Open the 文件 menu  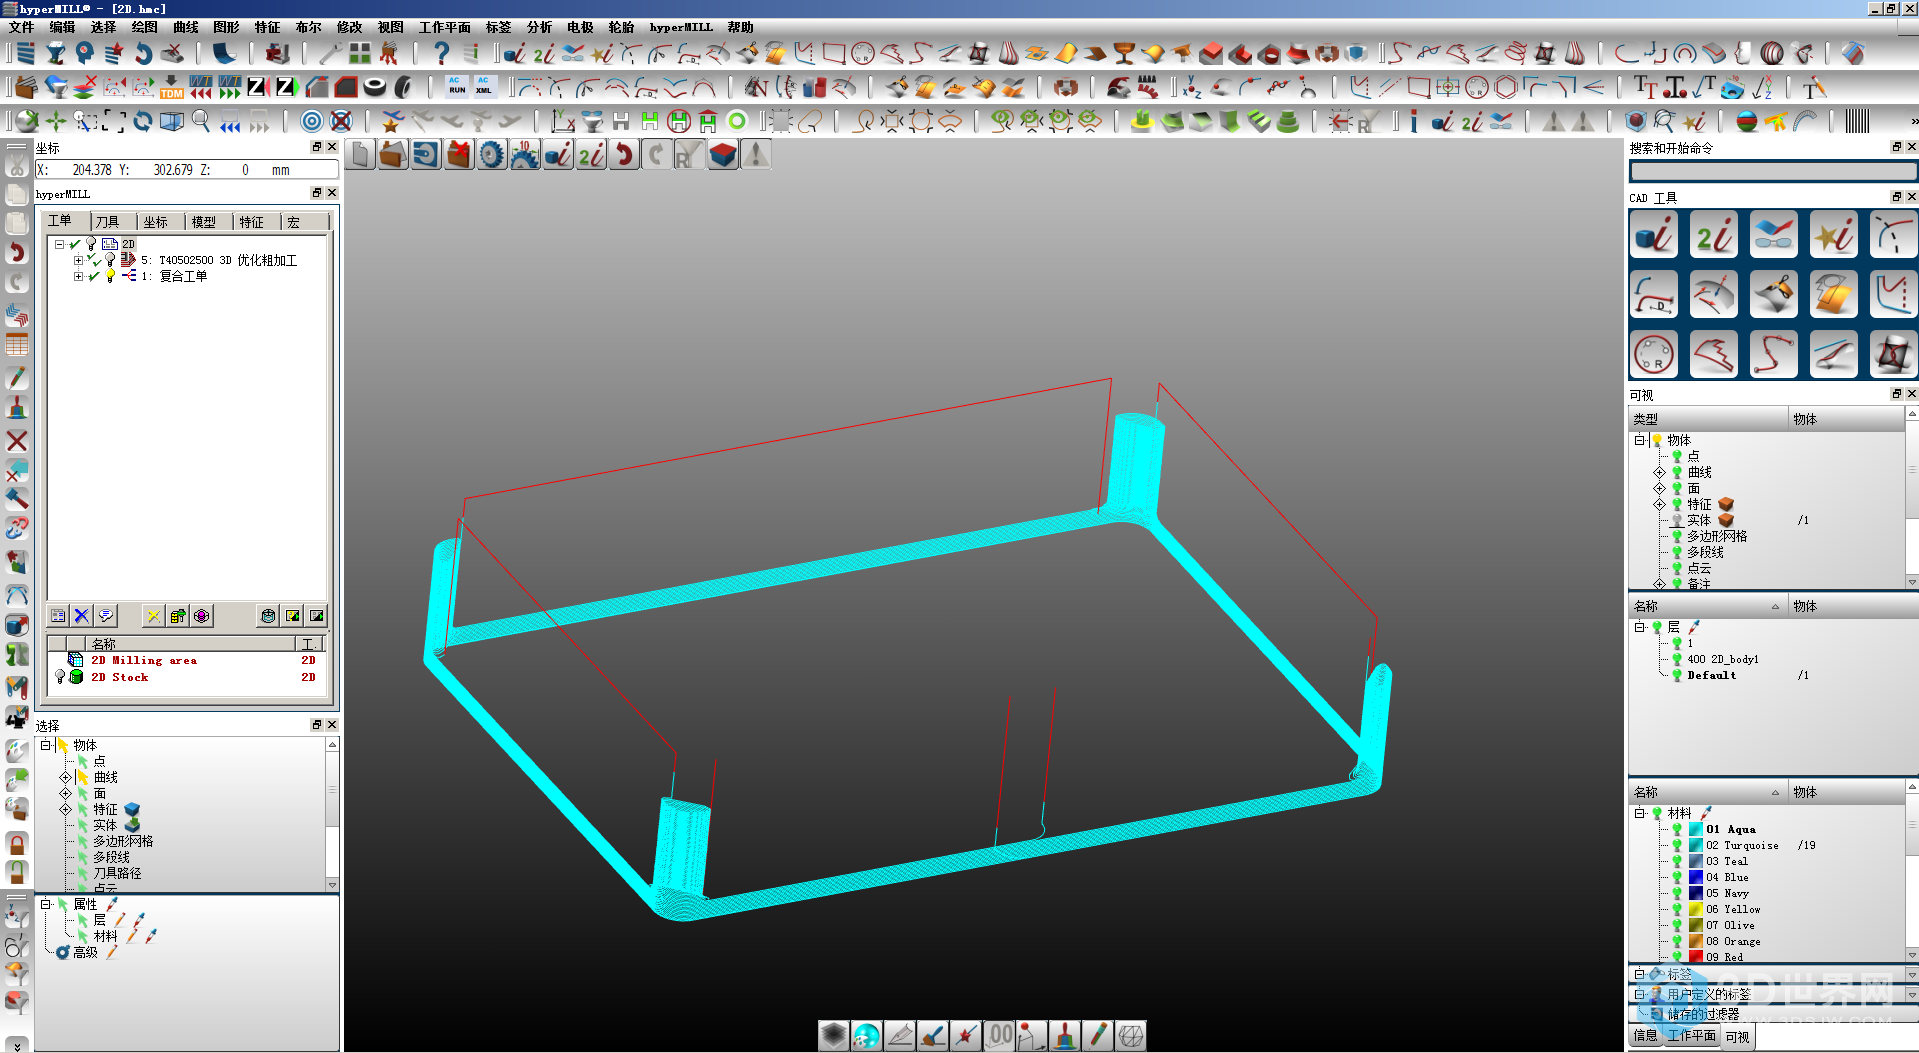coord(21,27)
